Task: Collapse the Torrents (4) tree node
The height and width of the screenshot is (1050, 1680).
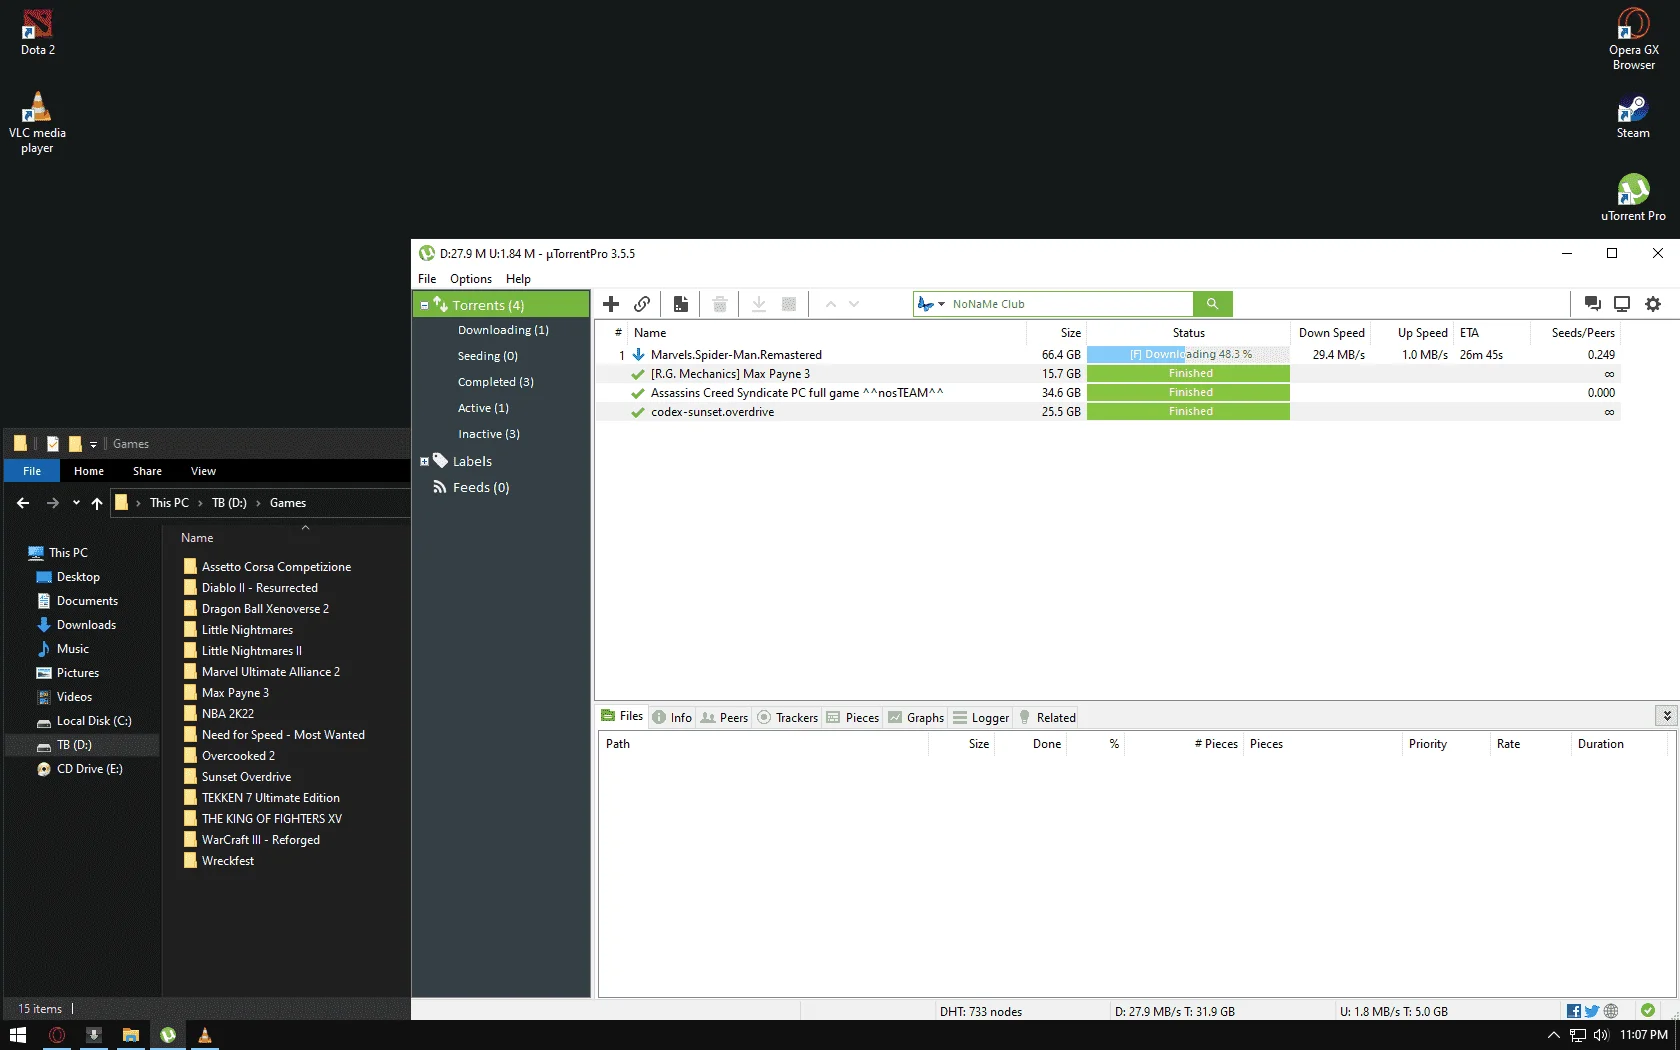Action: [424, 305]
